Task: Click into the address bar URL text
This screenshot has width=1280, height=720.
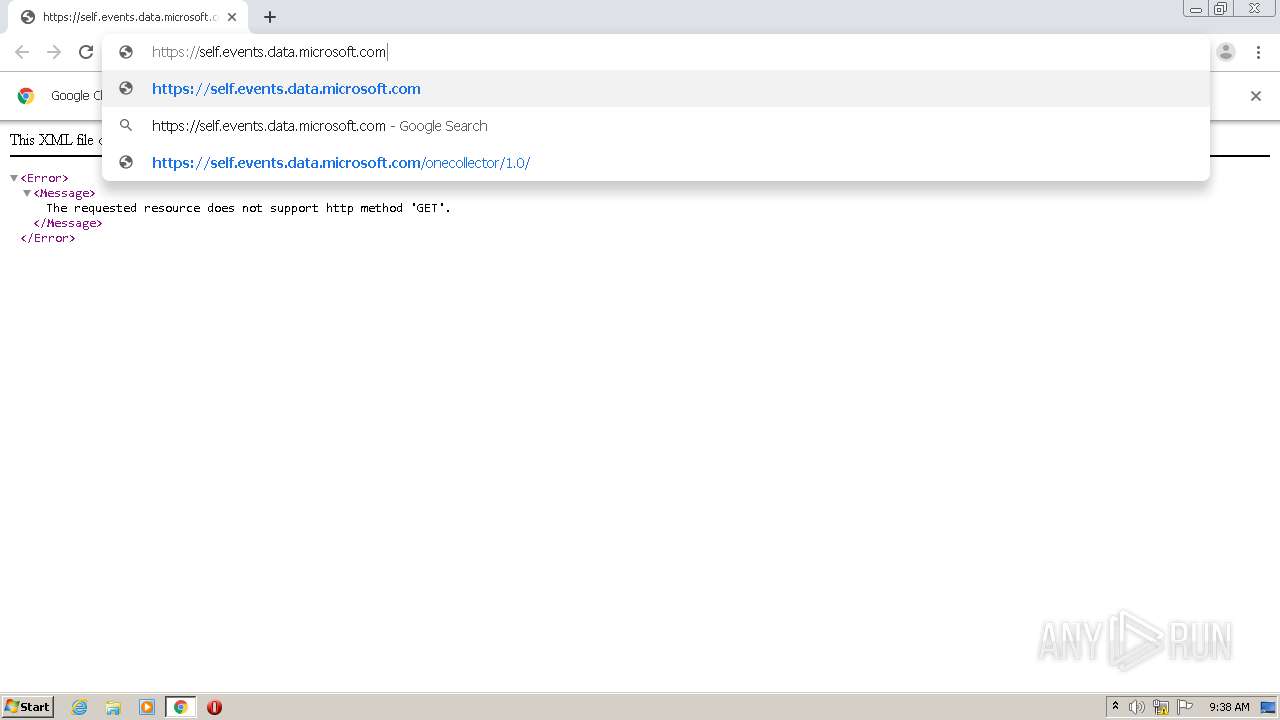Action: pyautogui.click(x=268, y=52)
